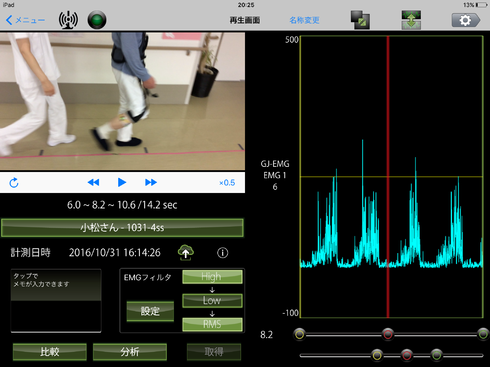Tap the dimmed 取得 button
Screen dimensions: 490x367
[214, 352]
